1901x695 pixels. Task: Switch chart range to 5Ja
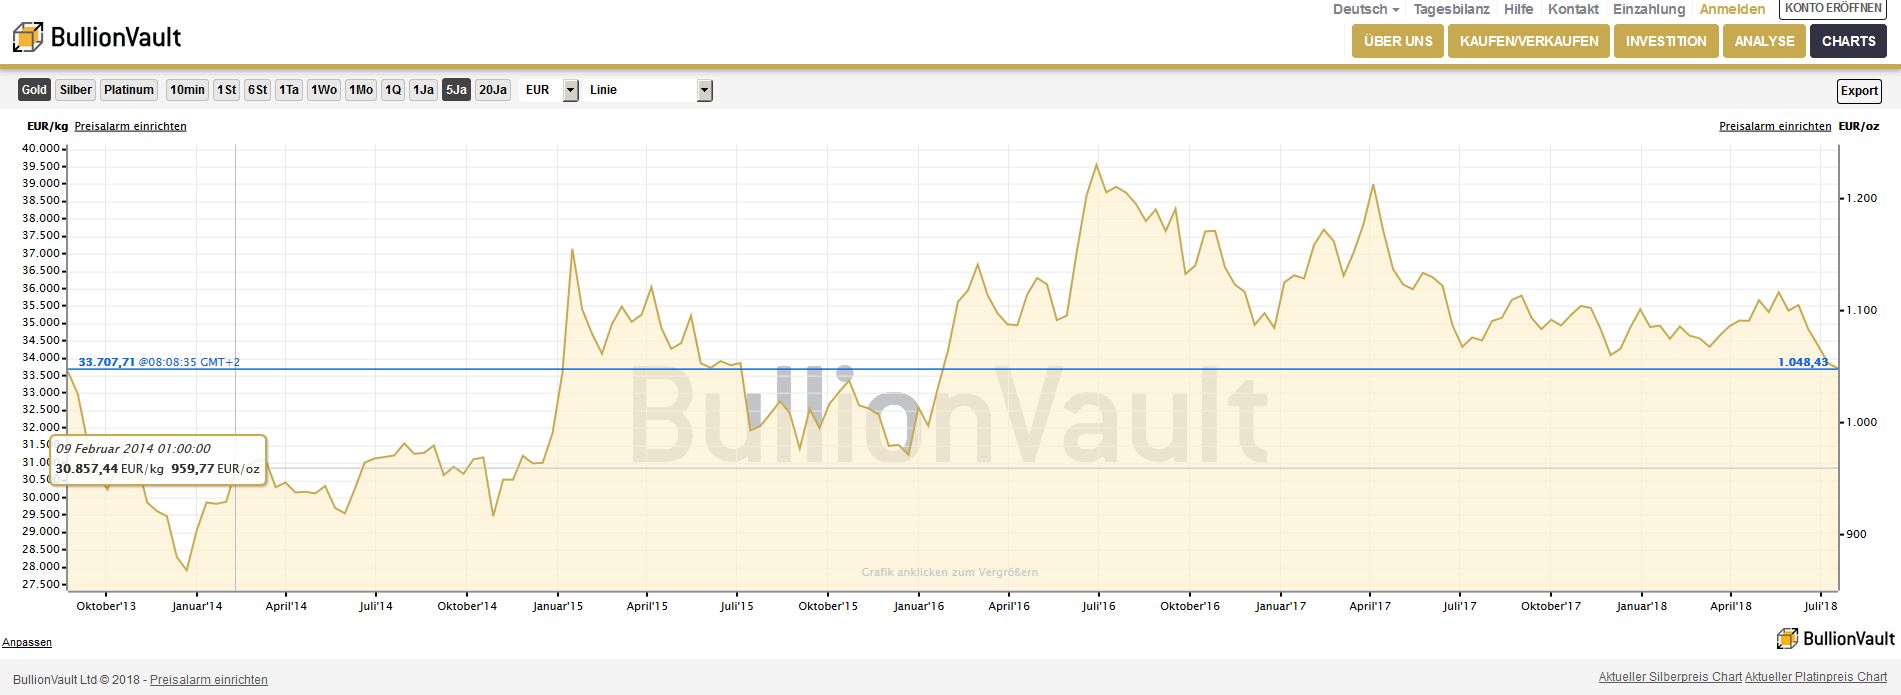pyautogui.click(x=456, y=90)
